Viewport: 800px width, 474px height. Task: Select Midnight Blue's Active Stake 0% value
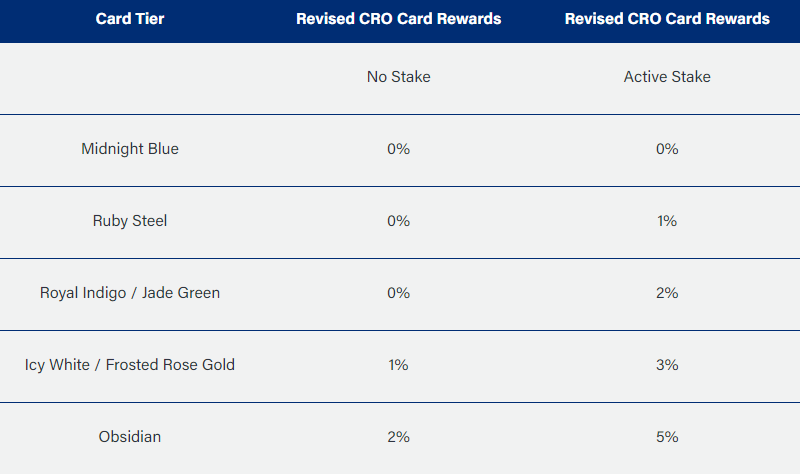coord(667,149)
